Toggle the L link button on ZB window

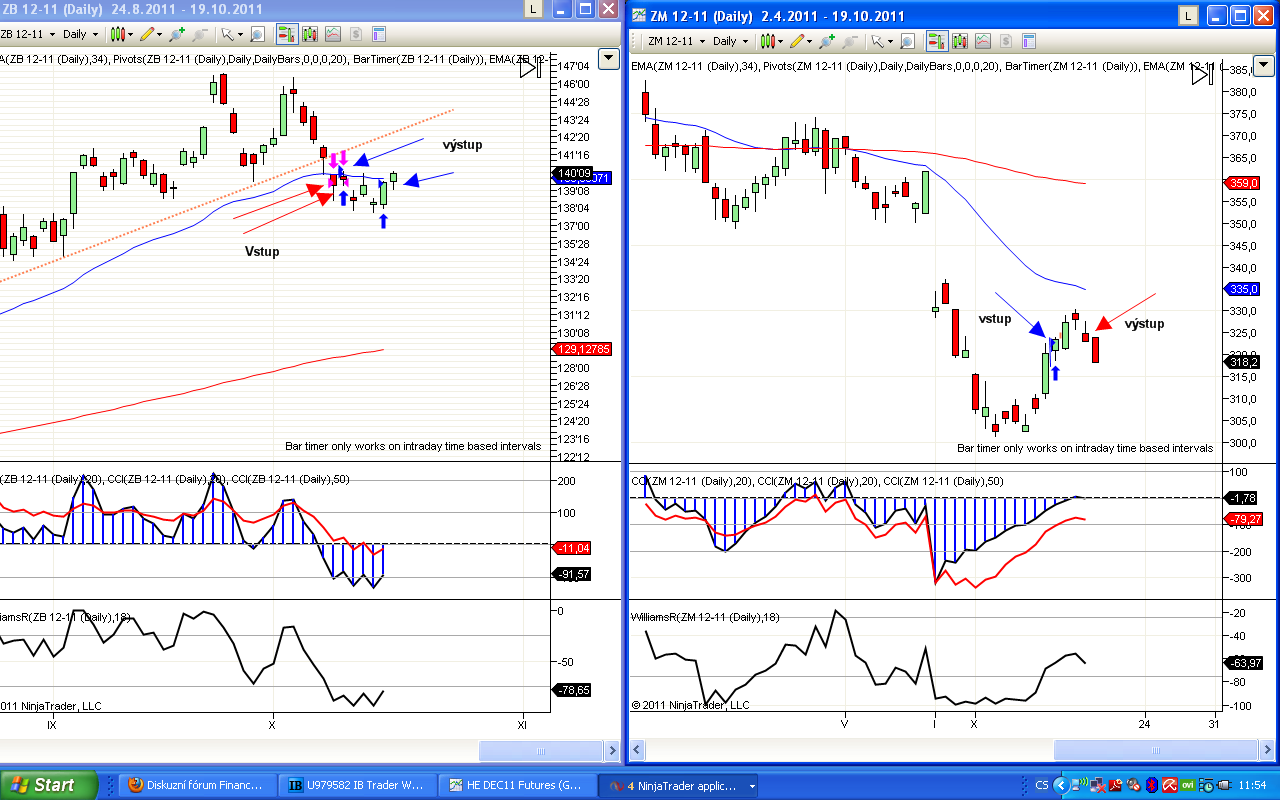click(x=533, y=9)
